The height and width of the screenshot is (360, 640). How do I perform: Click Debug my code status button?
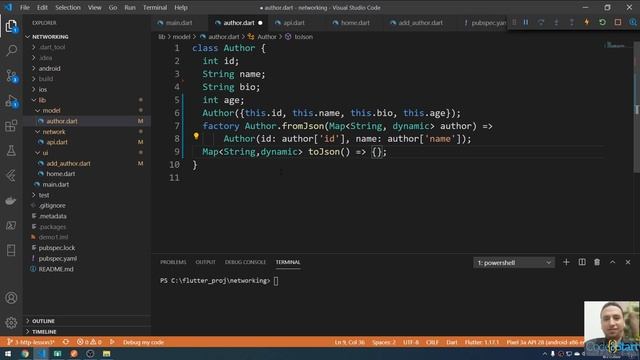tap(143, 342)
